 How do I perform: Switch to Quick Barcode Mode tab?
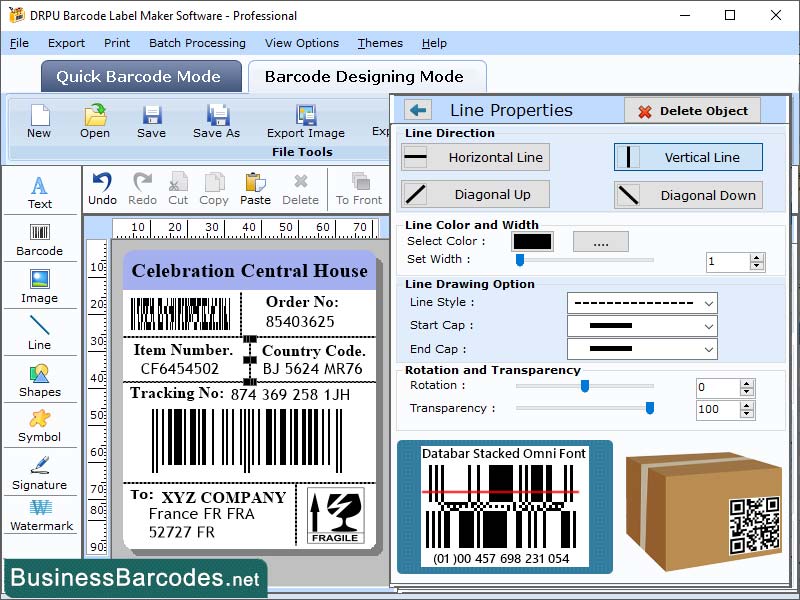pyautogui.click(x=140, y=76)
